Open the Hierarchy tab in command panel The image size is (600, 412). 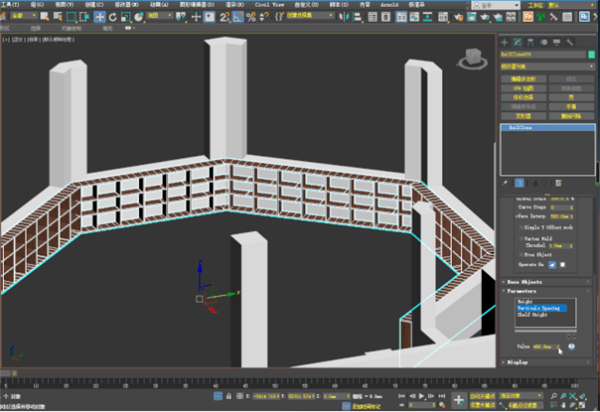click(x=532, y=43)
